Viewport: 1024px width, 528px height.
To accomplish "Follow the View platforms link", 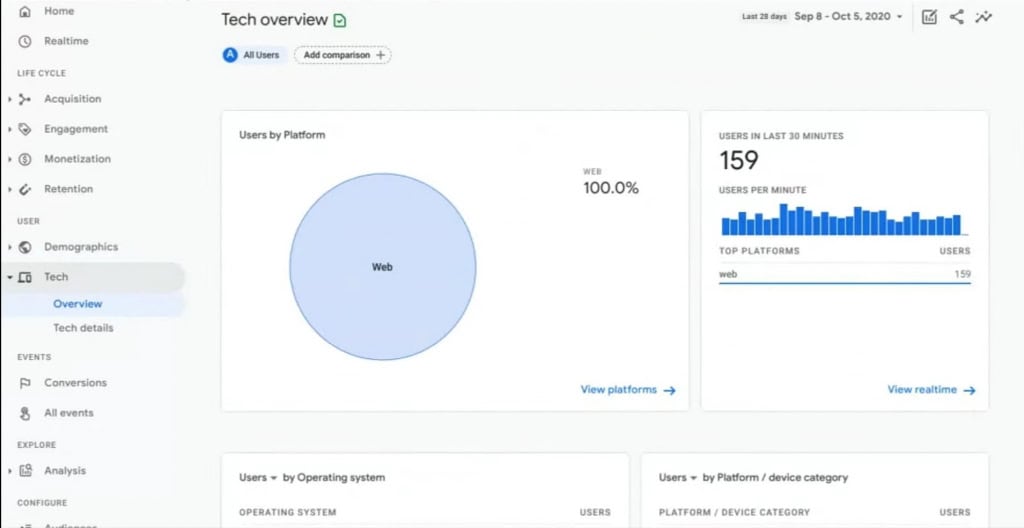I will 628,390.
